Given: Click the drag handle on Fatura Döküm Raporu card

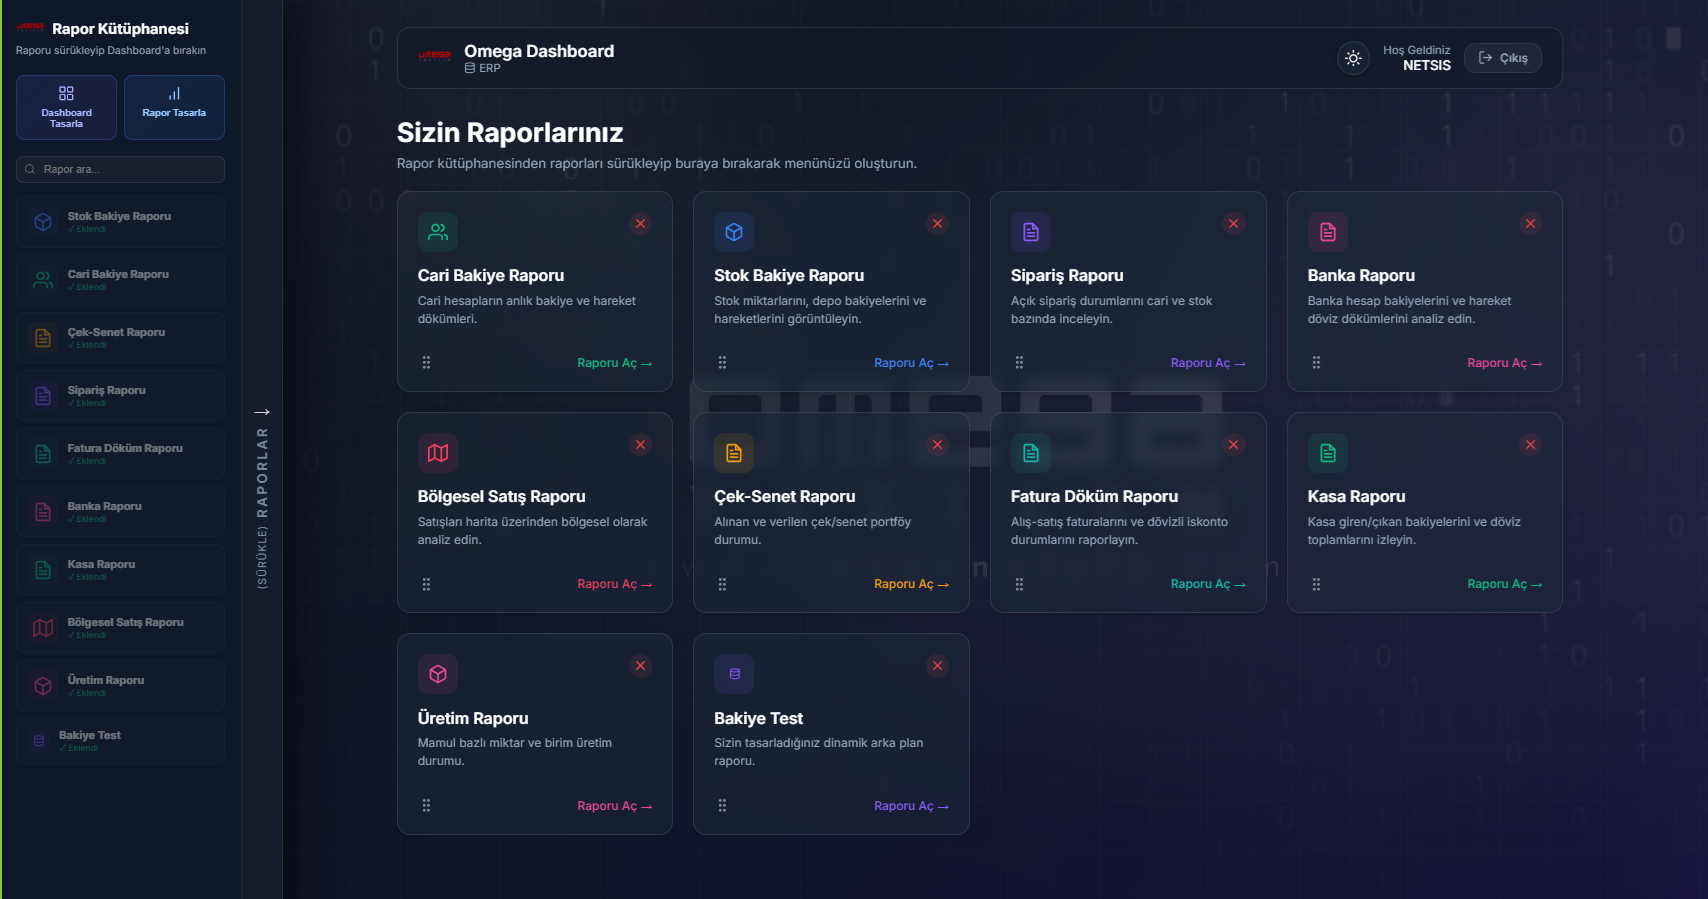Looking at the screenshot, I should click(x=1019, y=584).
